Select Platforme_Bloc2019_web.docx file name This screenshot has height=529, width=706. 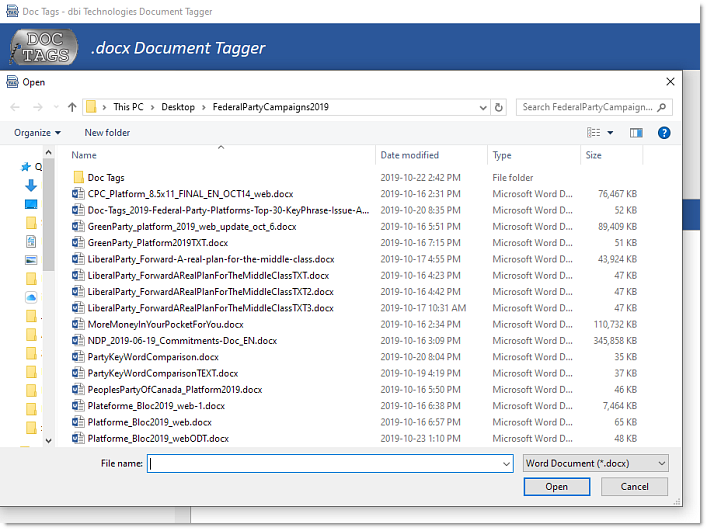click(x=149, y=422)
